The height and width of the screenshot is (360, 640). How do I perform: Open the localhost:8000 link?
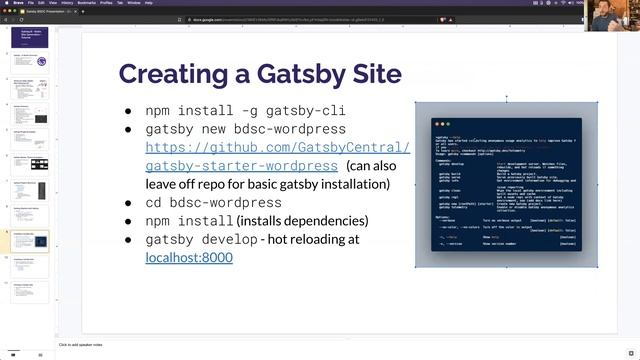click(x=189, y=258)
